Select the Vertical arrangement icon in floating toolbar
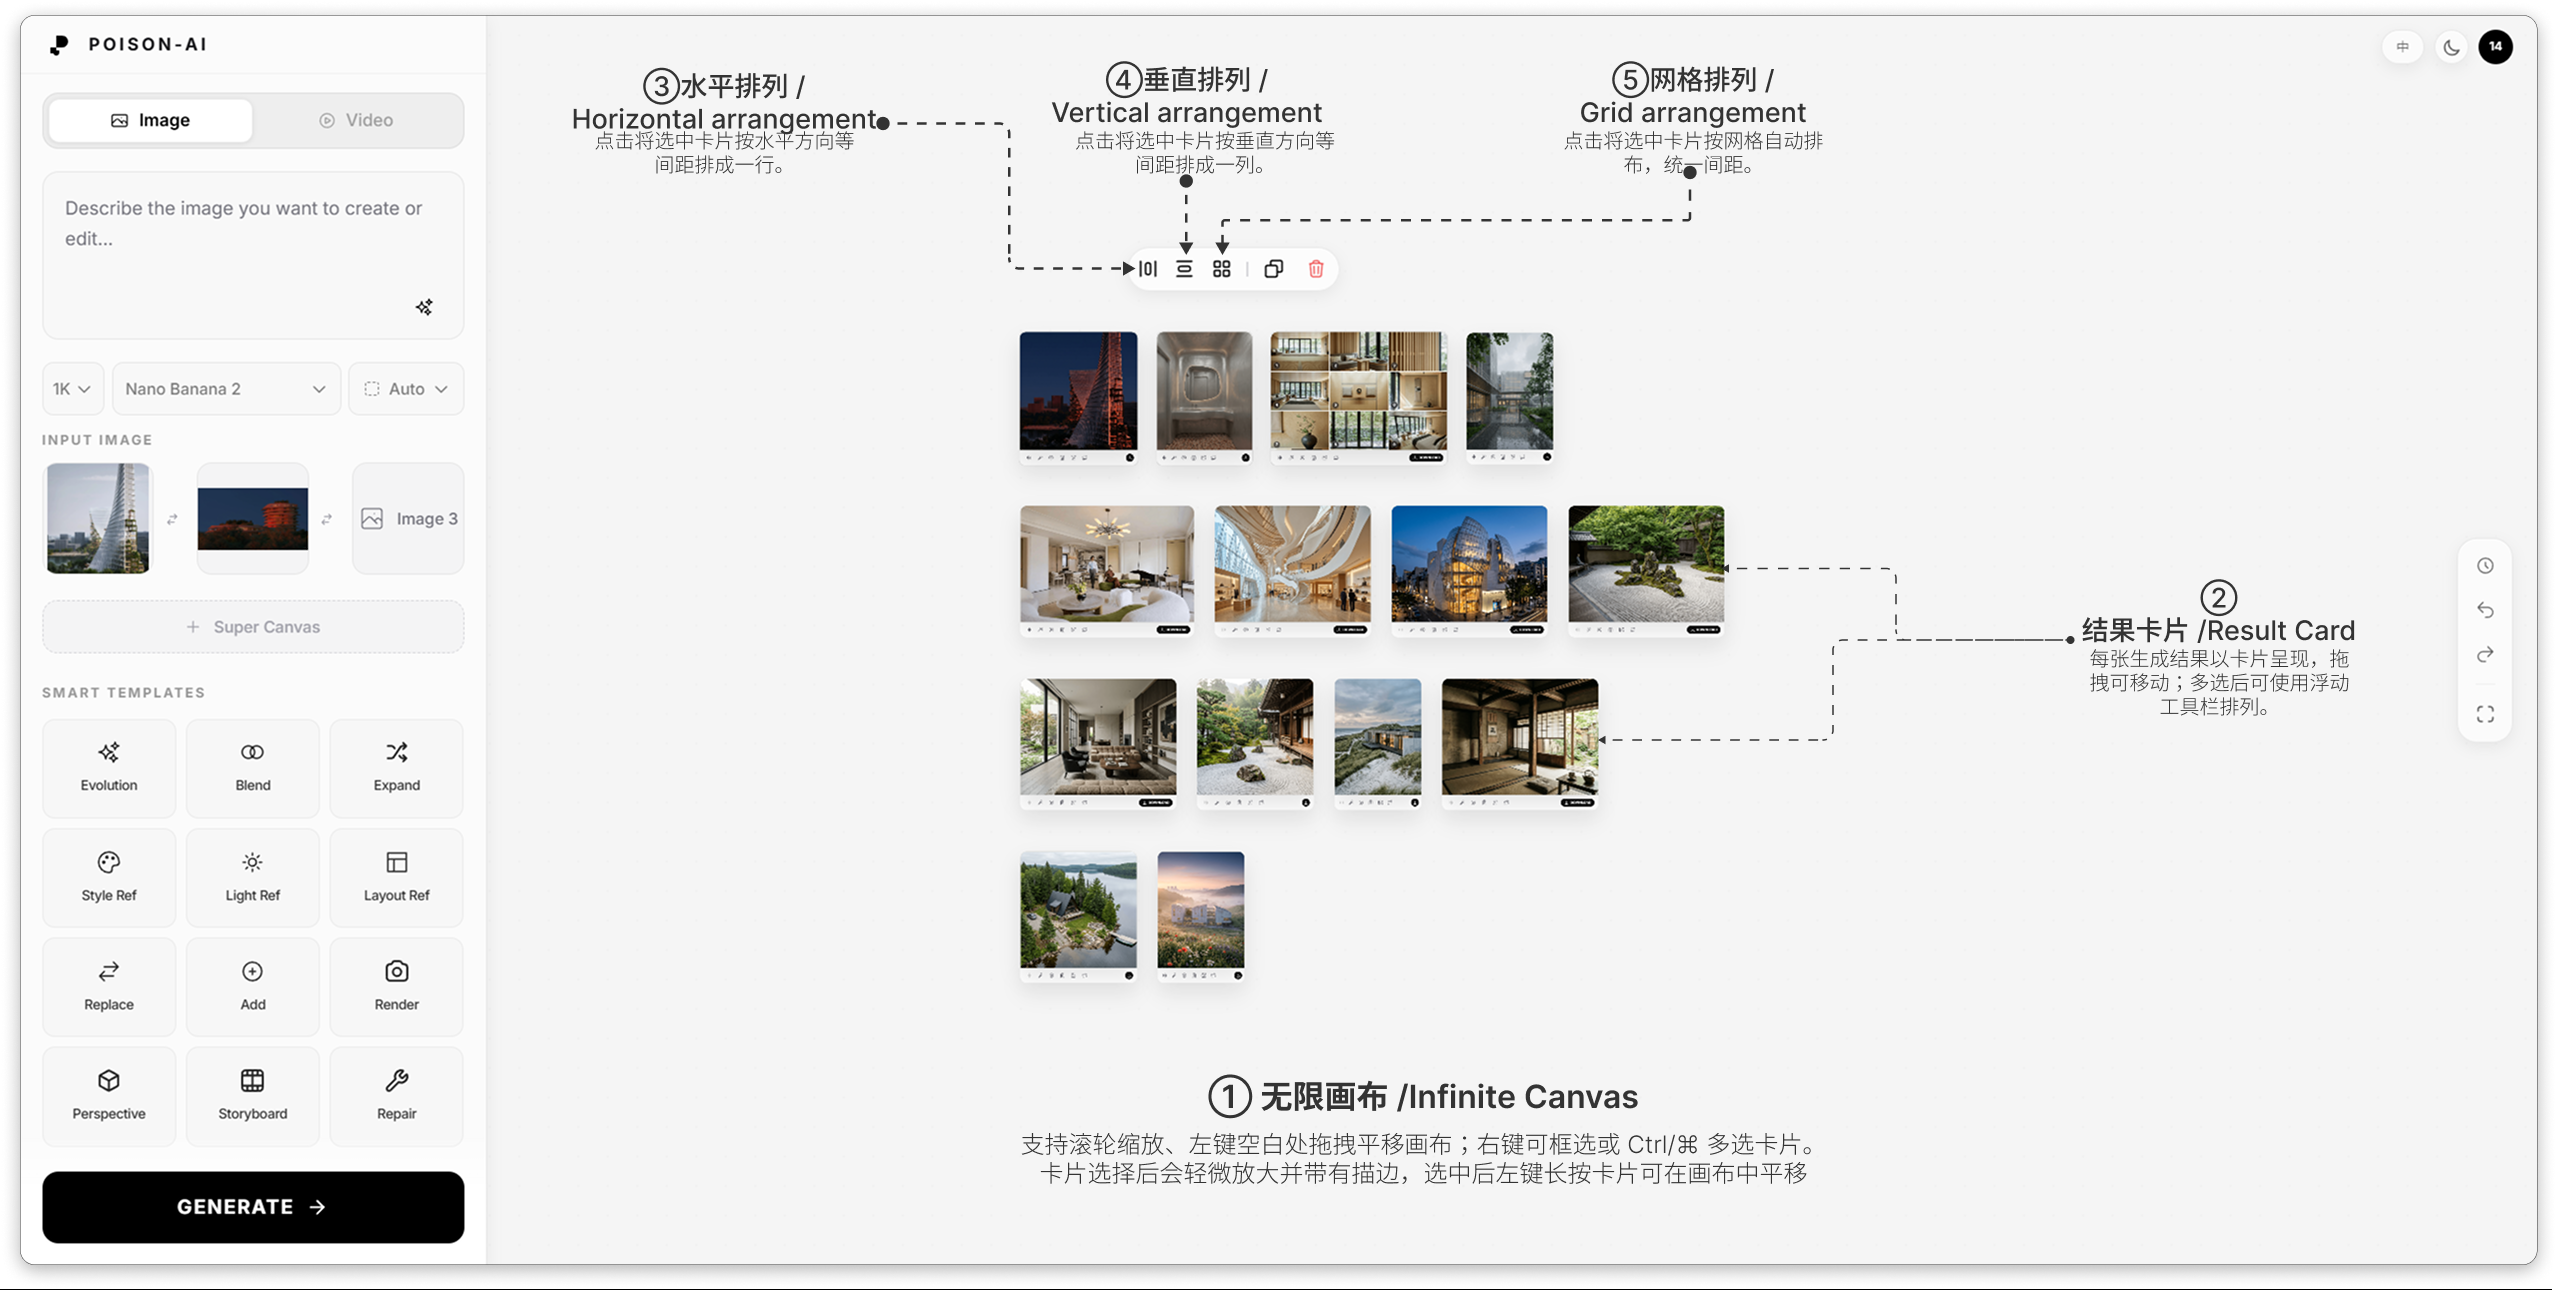The image size is (2558, 1290). coord(1184,268)
